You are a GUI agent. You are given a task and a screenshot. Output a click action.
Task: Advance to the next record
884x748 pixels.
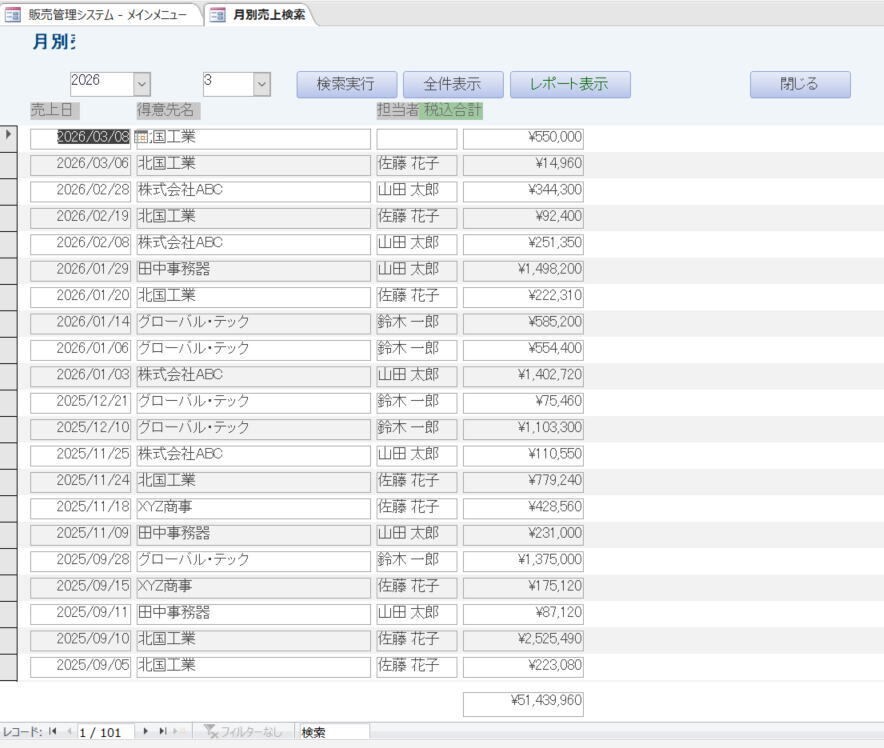coord(145,731)
